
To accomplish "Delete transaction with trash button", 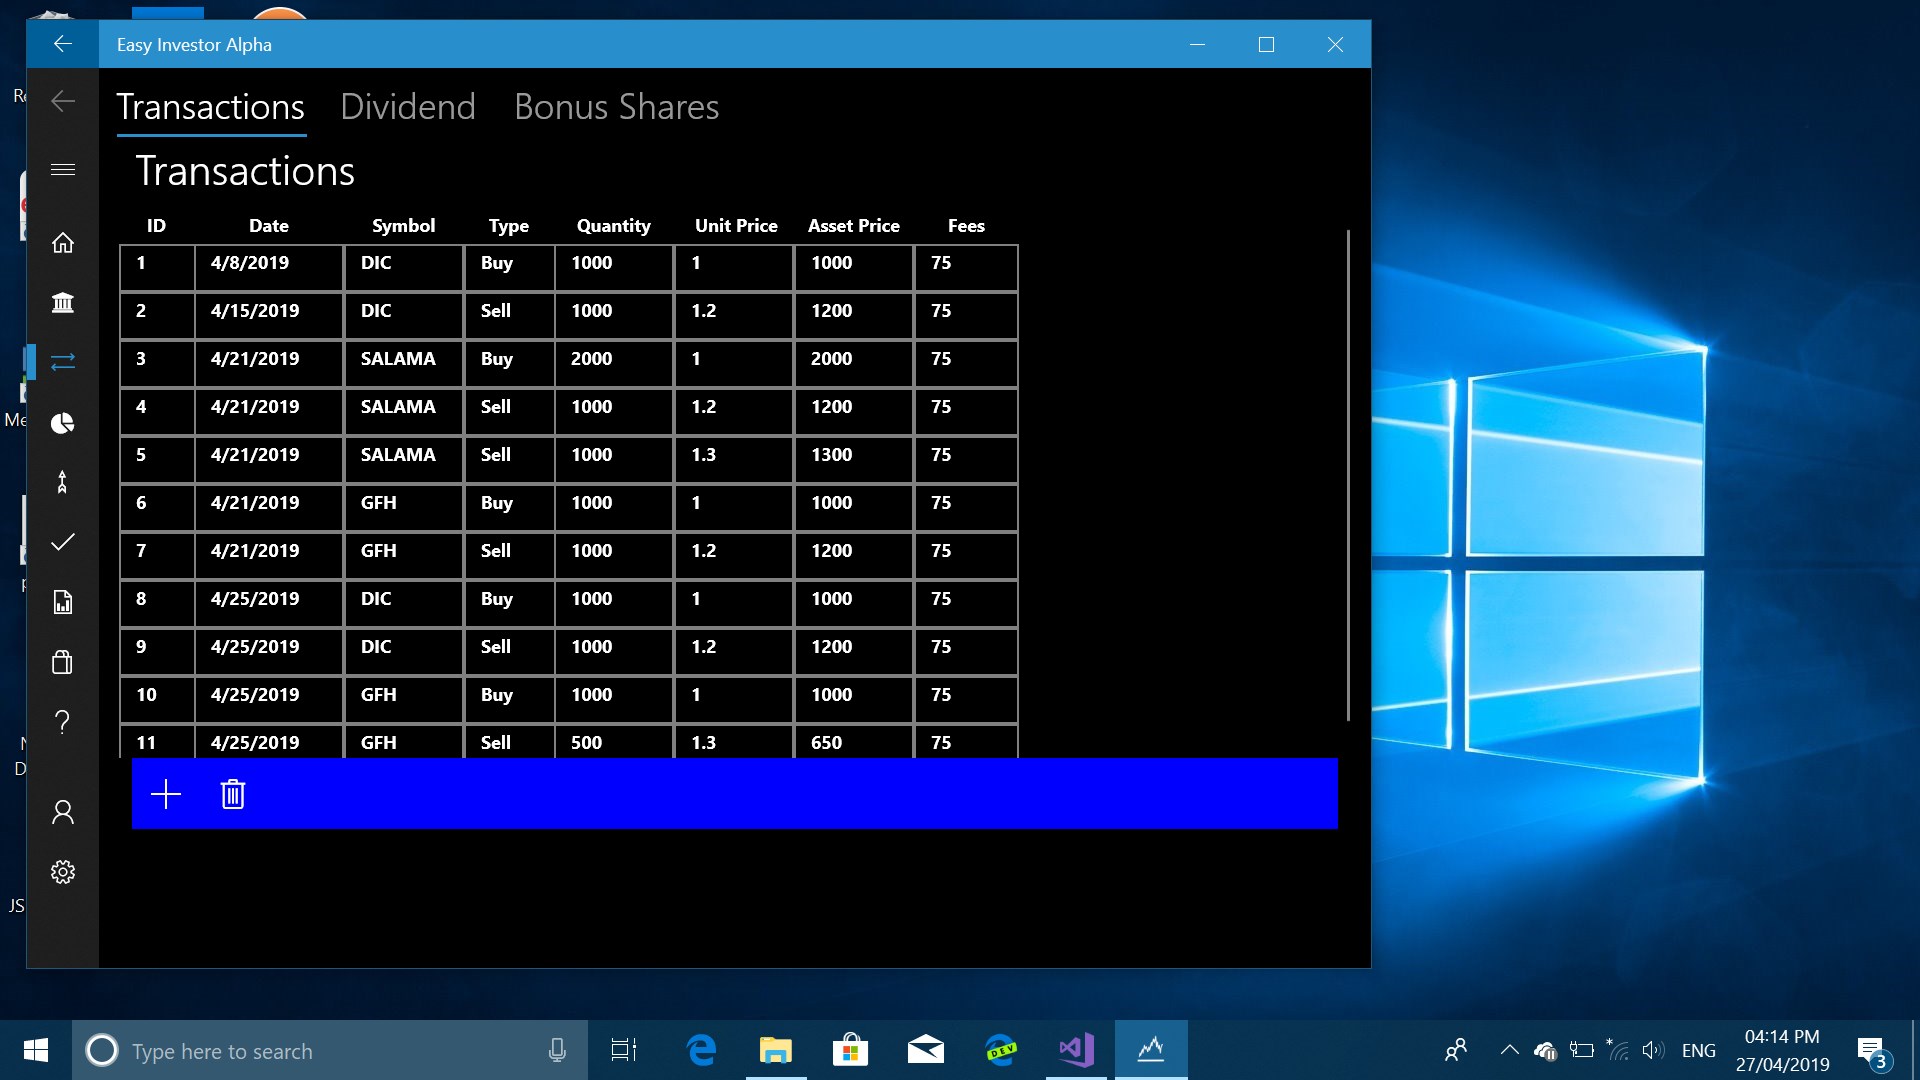I will coord(233,795).
